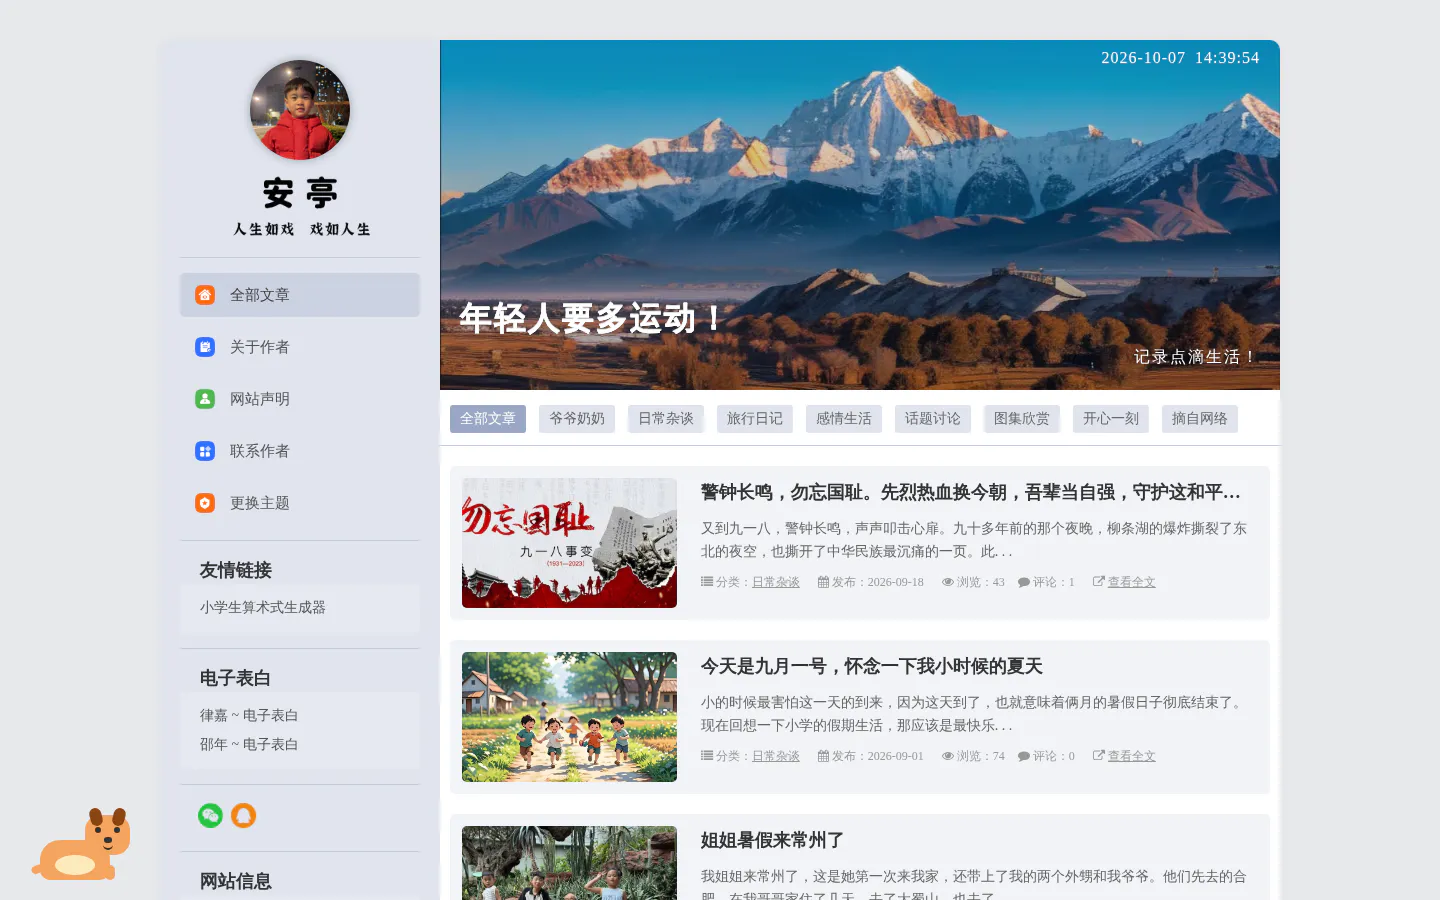Image resolution: width=1440 pixels, height=900 pixels.
Task: Click the comment icon showing 评论：0
Action: (1024, 756)
